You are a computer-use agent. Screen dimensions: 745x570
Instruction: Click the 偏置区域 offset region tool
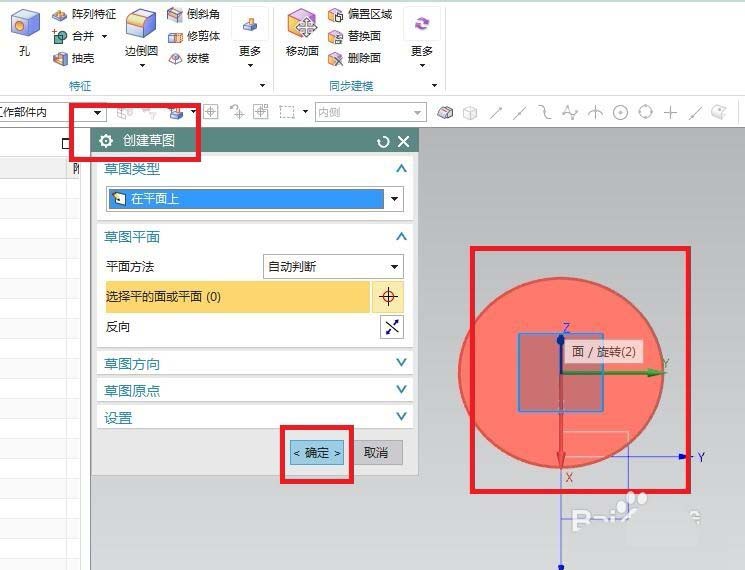pos(360,14)
